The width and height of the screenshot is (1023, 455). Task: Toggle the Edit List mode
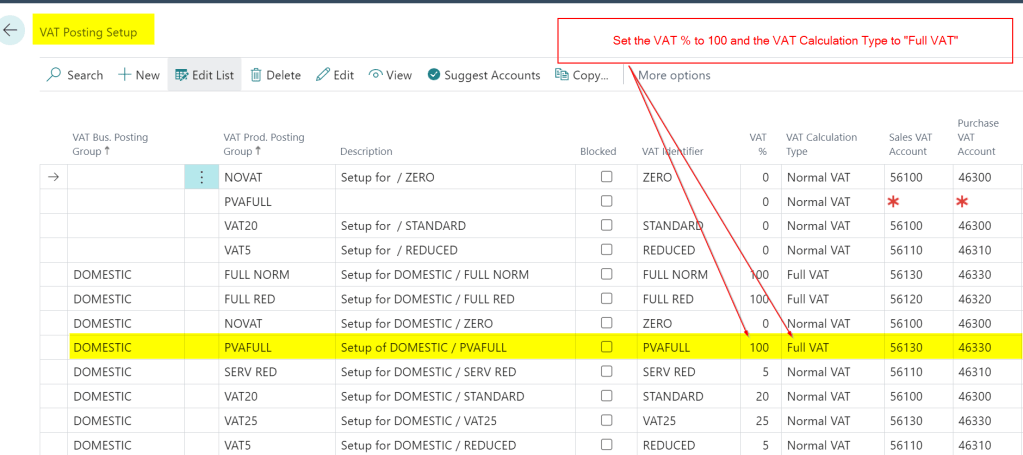point(204,75)
